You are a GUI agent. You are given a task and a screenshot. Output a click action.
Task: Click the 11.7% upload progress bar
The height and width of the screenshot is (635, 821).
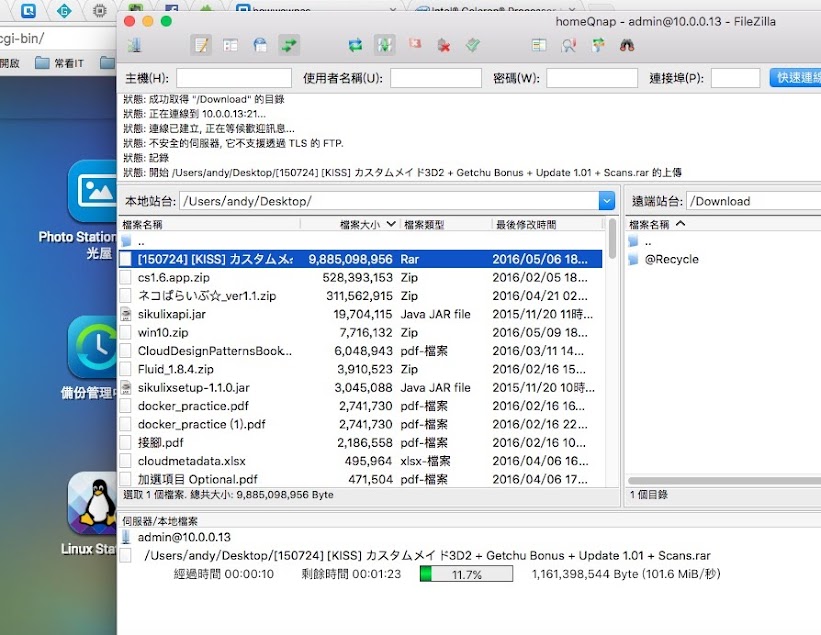(466, 574)
